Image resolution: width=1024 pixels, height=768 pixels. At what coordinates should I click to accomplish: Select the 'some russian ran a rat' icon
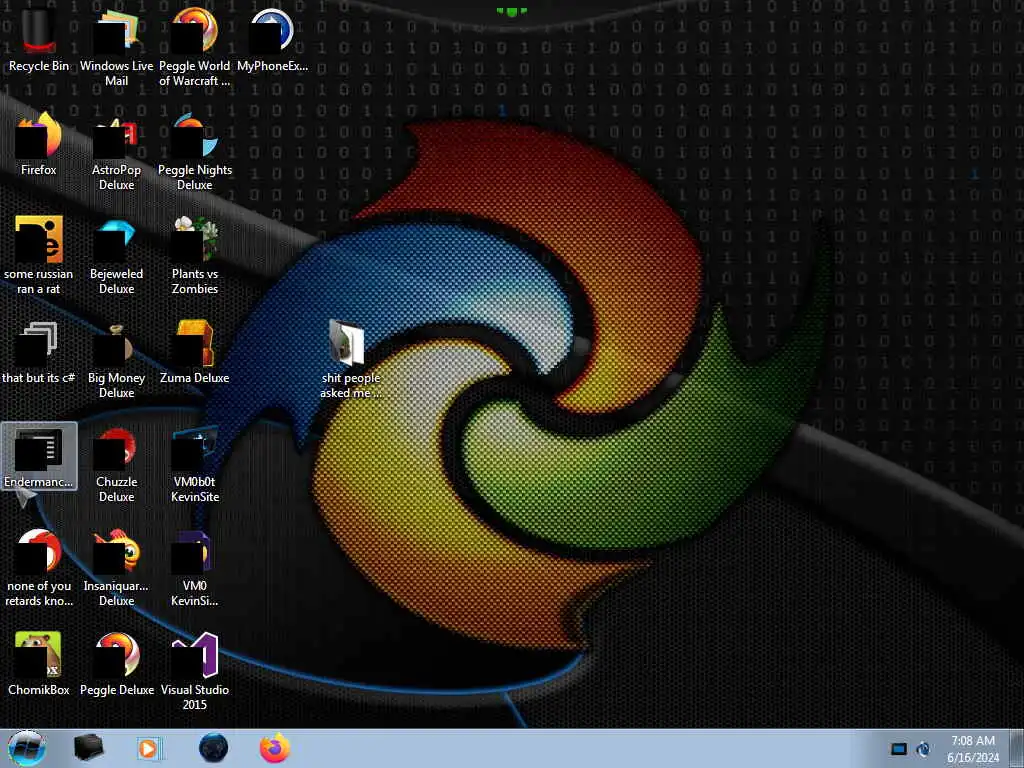(39, 255)
